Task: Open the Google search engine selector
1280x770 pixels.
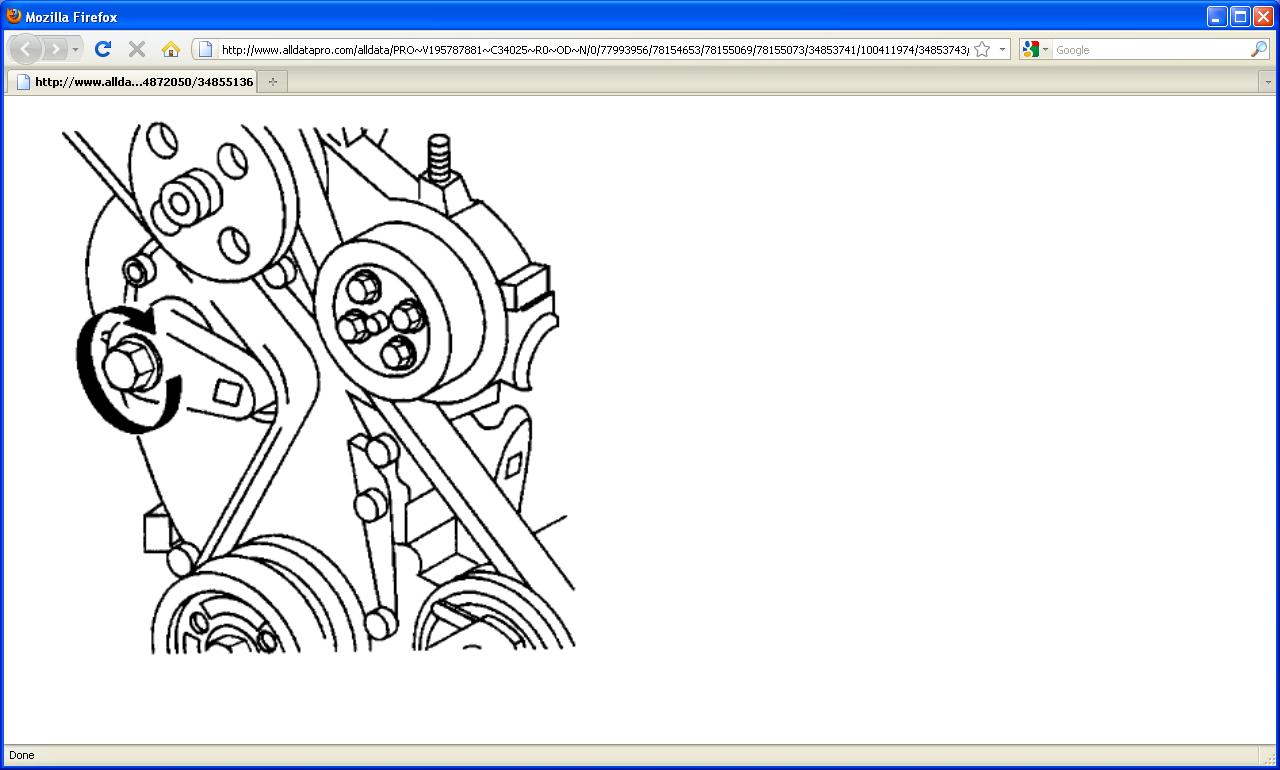Action: pos(1036,49)
